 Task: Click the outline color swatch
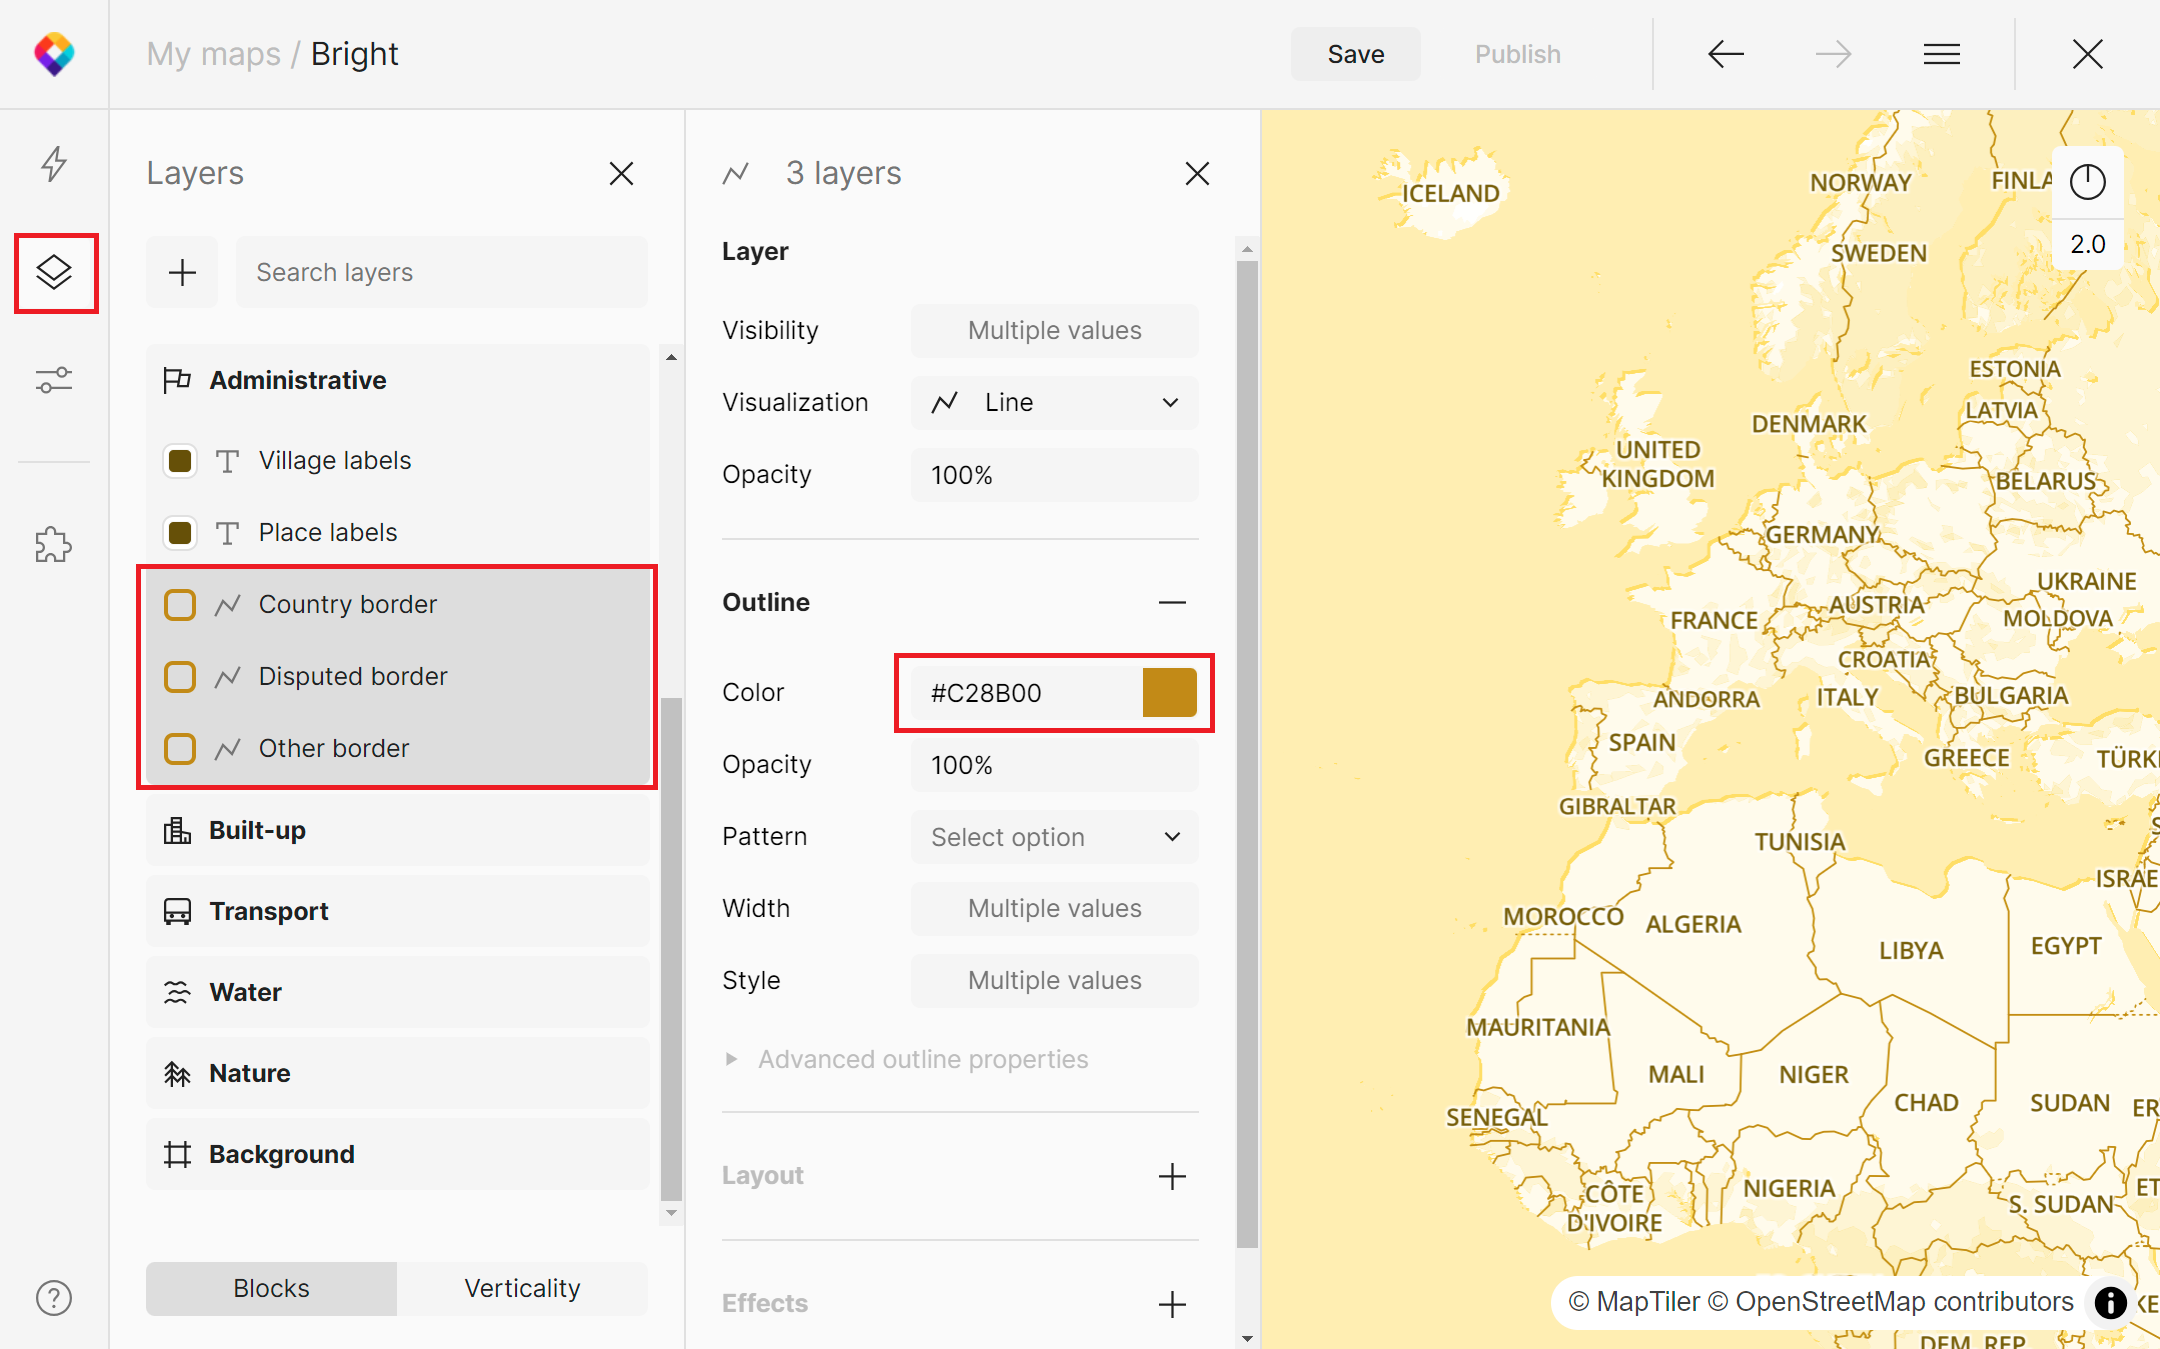click(x=1169, y=693)
